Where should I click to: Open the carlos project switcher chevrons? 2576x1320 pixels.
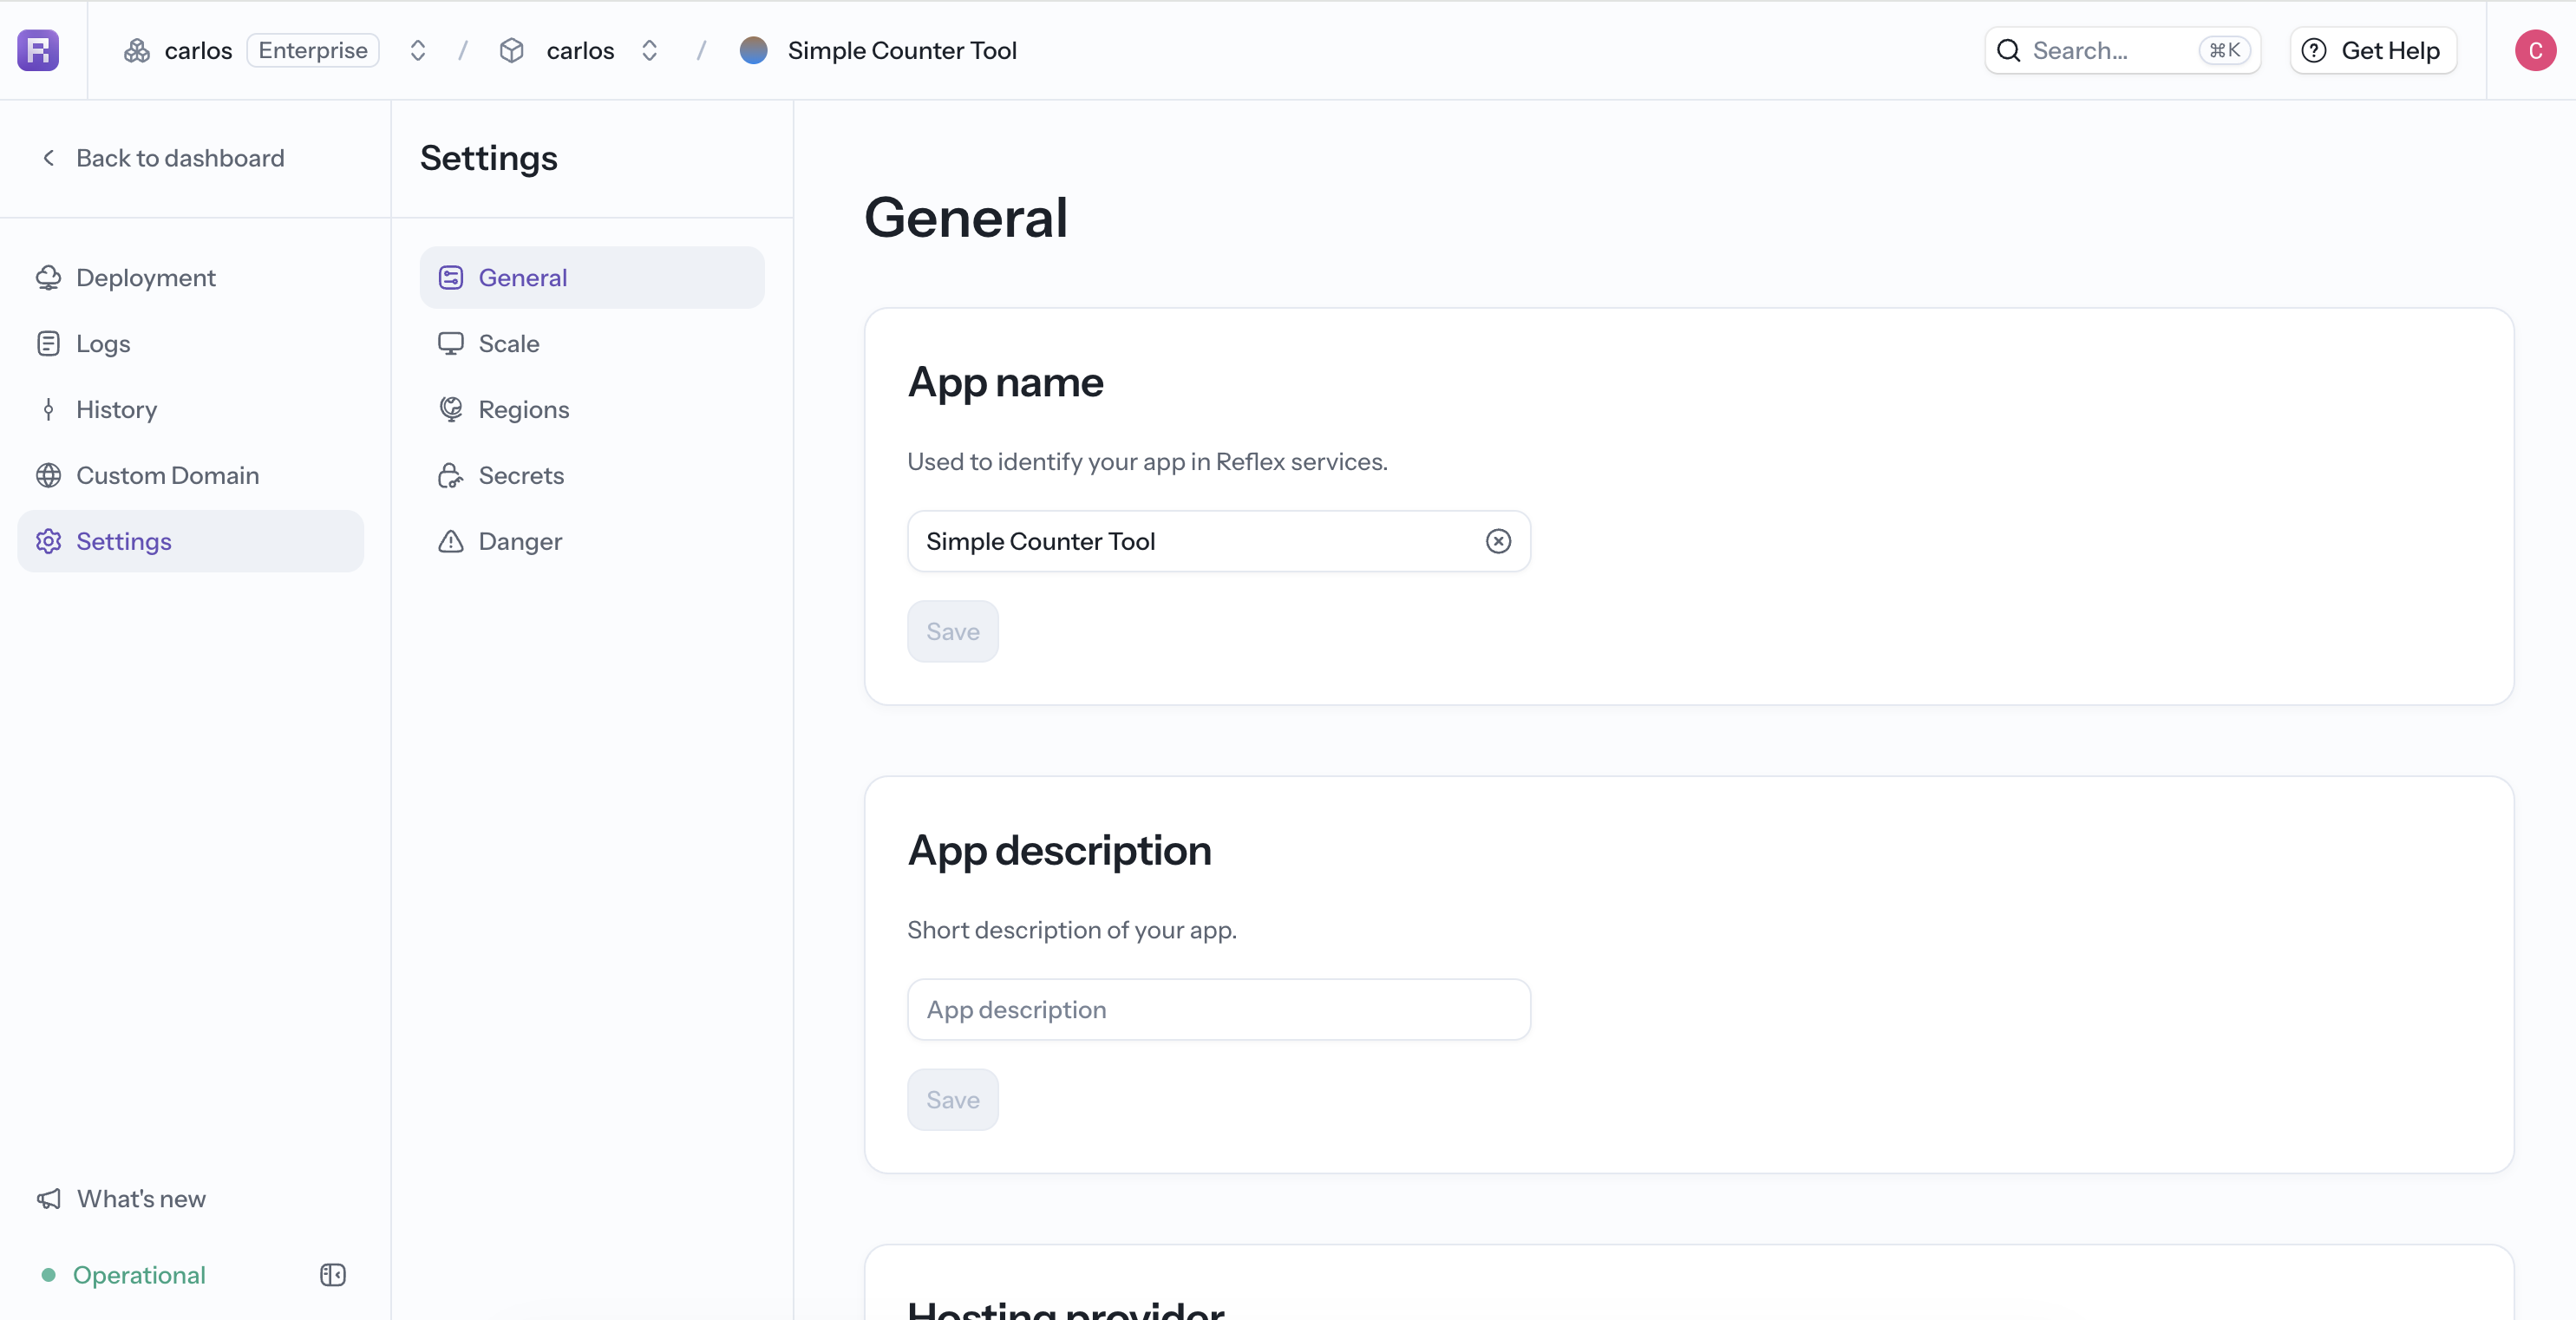point(650,50)
